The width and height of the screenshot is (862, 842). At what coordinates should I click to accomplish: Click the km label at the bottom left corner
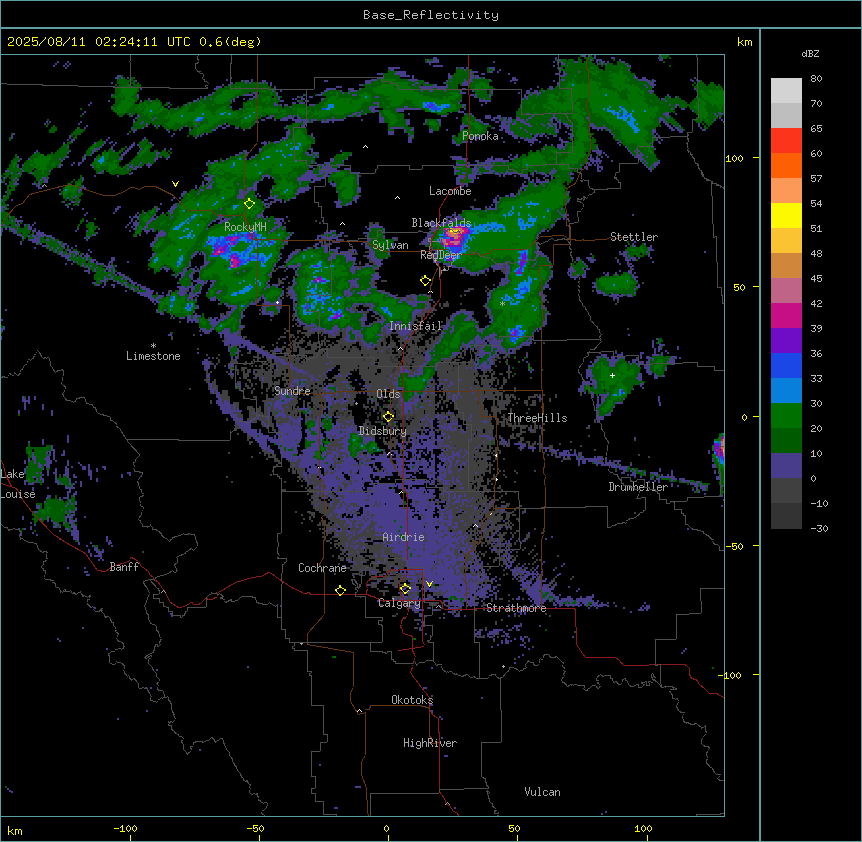point(15,830)
